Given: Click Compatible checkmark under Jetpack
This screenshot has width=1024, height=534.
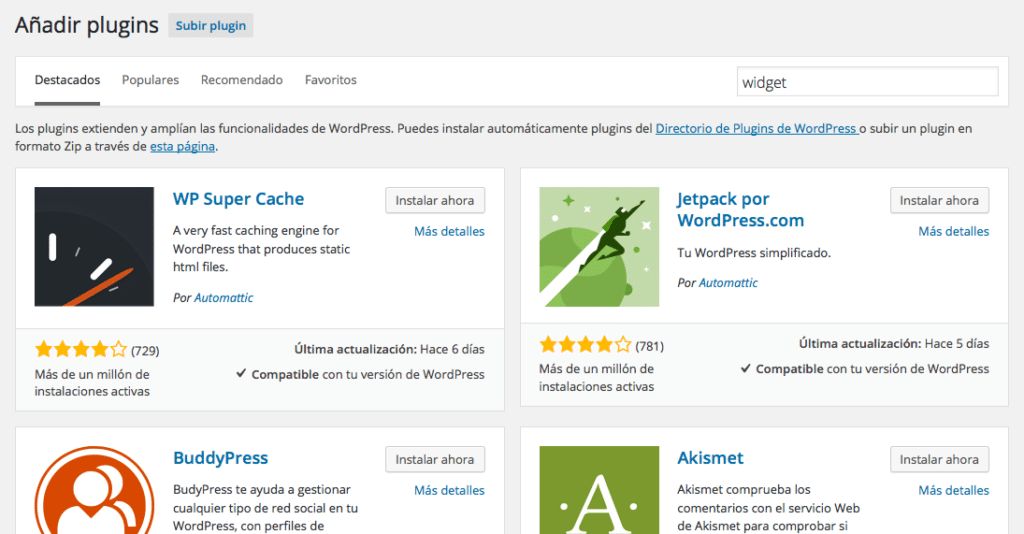Looking at the screenshot, I should point(746,368).
